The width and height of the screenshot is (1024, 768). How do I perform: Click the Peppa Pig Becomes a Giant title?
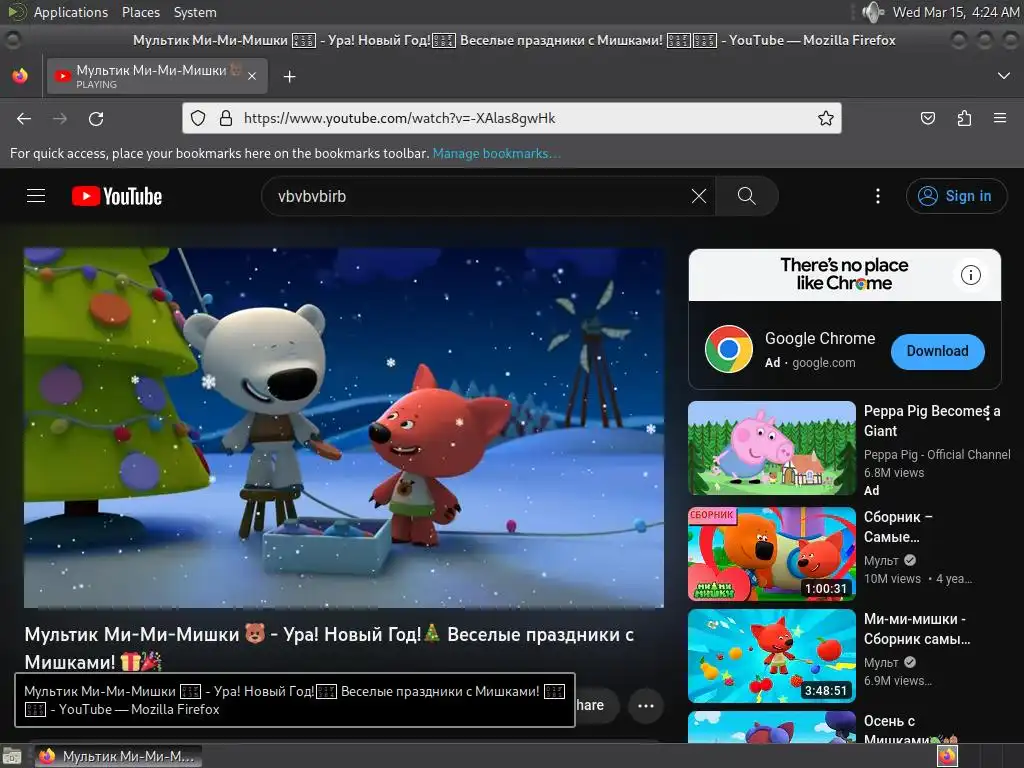932,421
